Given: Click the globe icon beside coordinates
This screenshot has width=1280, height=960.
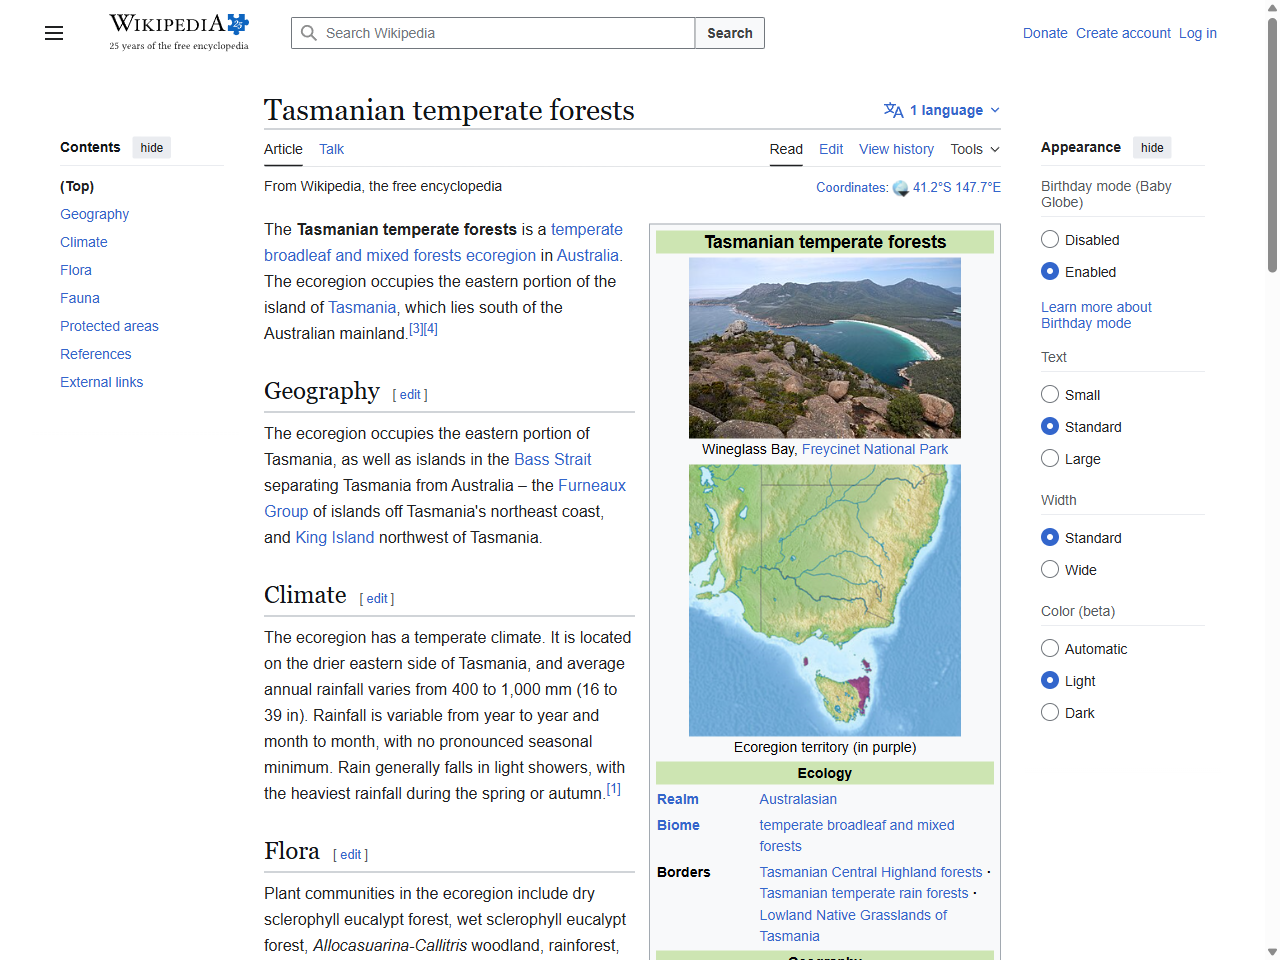Looking at the screenshot, I should (900, 188).
